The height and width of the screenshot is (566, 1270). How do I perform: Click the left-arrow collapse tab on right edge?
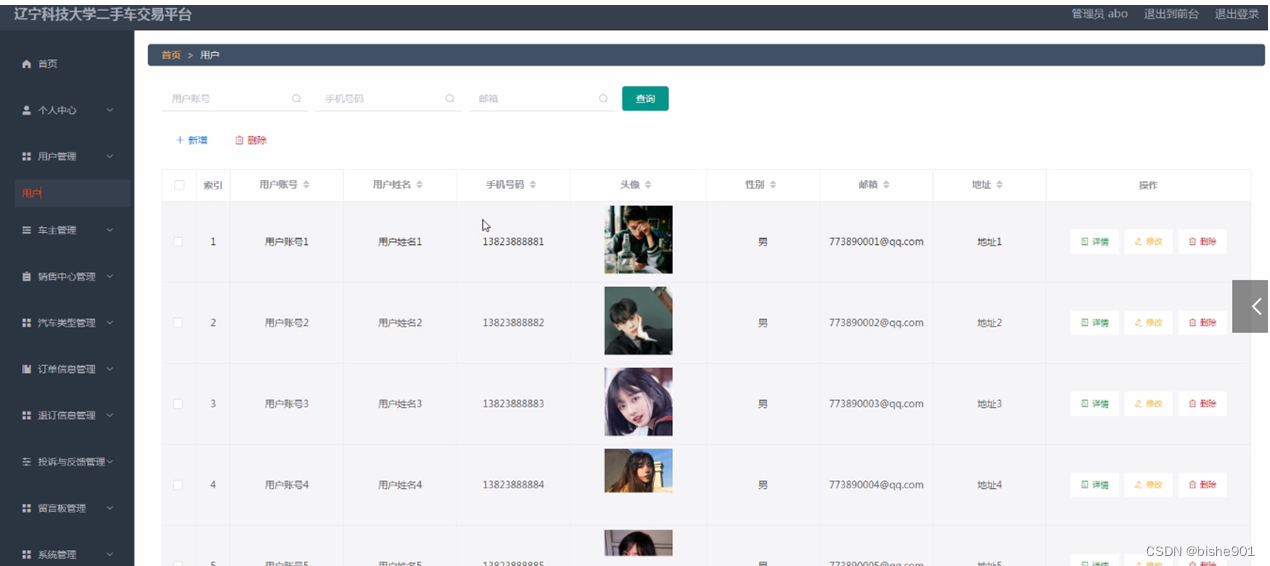tap(1250, 306)
